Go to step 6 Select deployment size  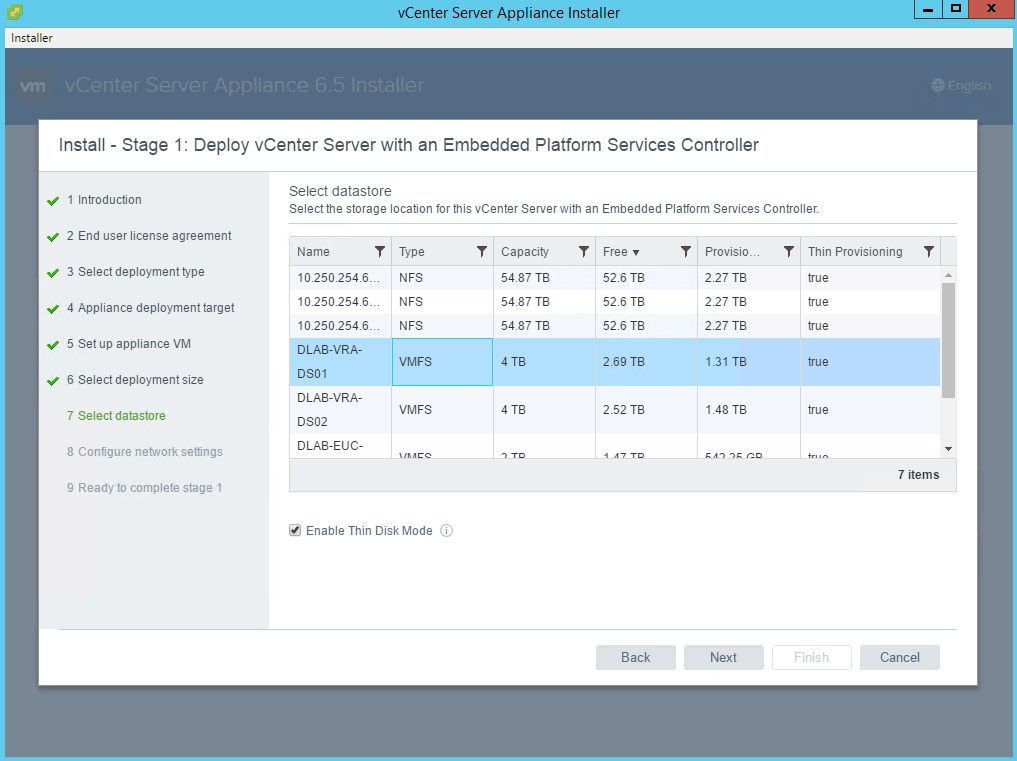tap(140, 380)
